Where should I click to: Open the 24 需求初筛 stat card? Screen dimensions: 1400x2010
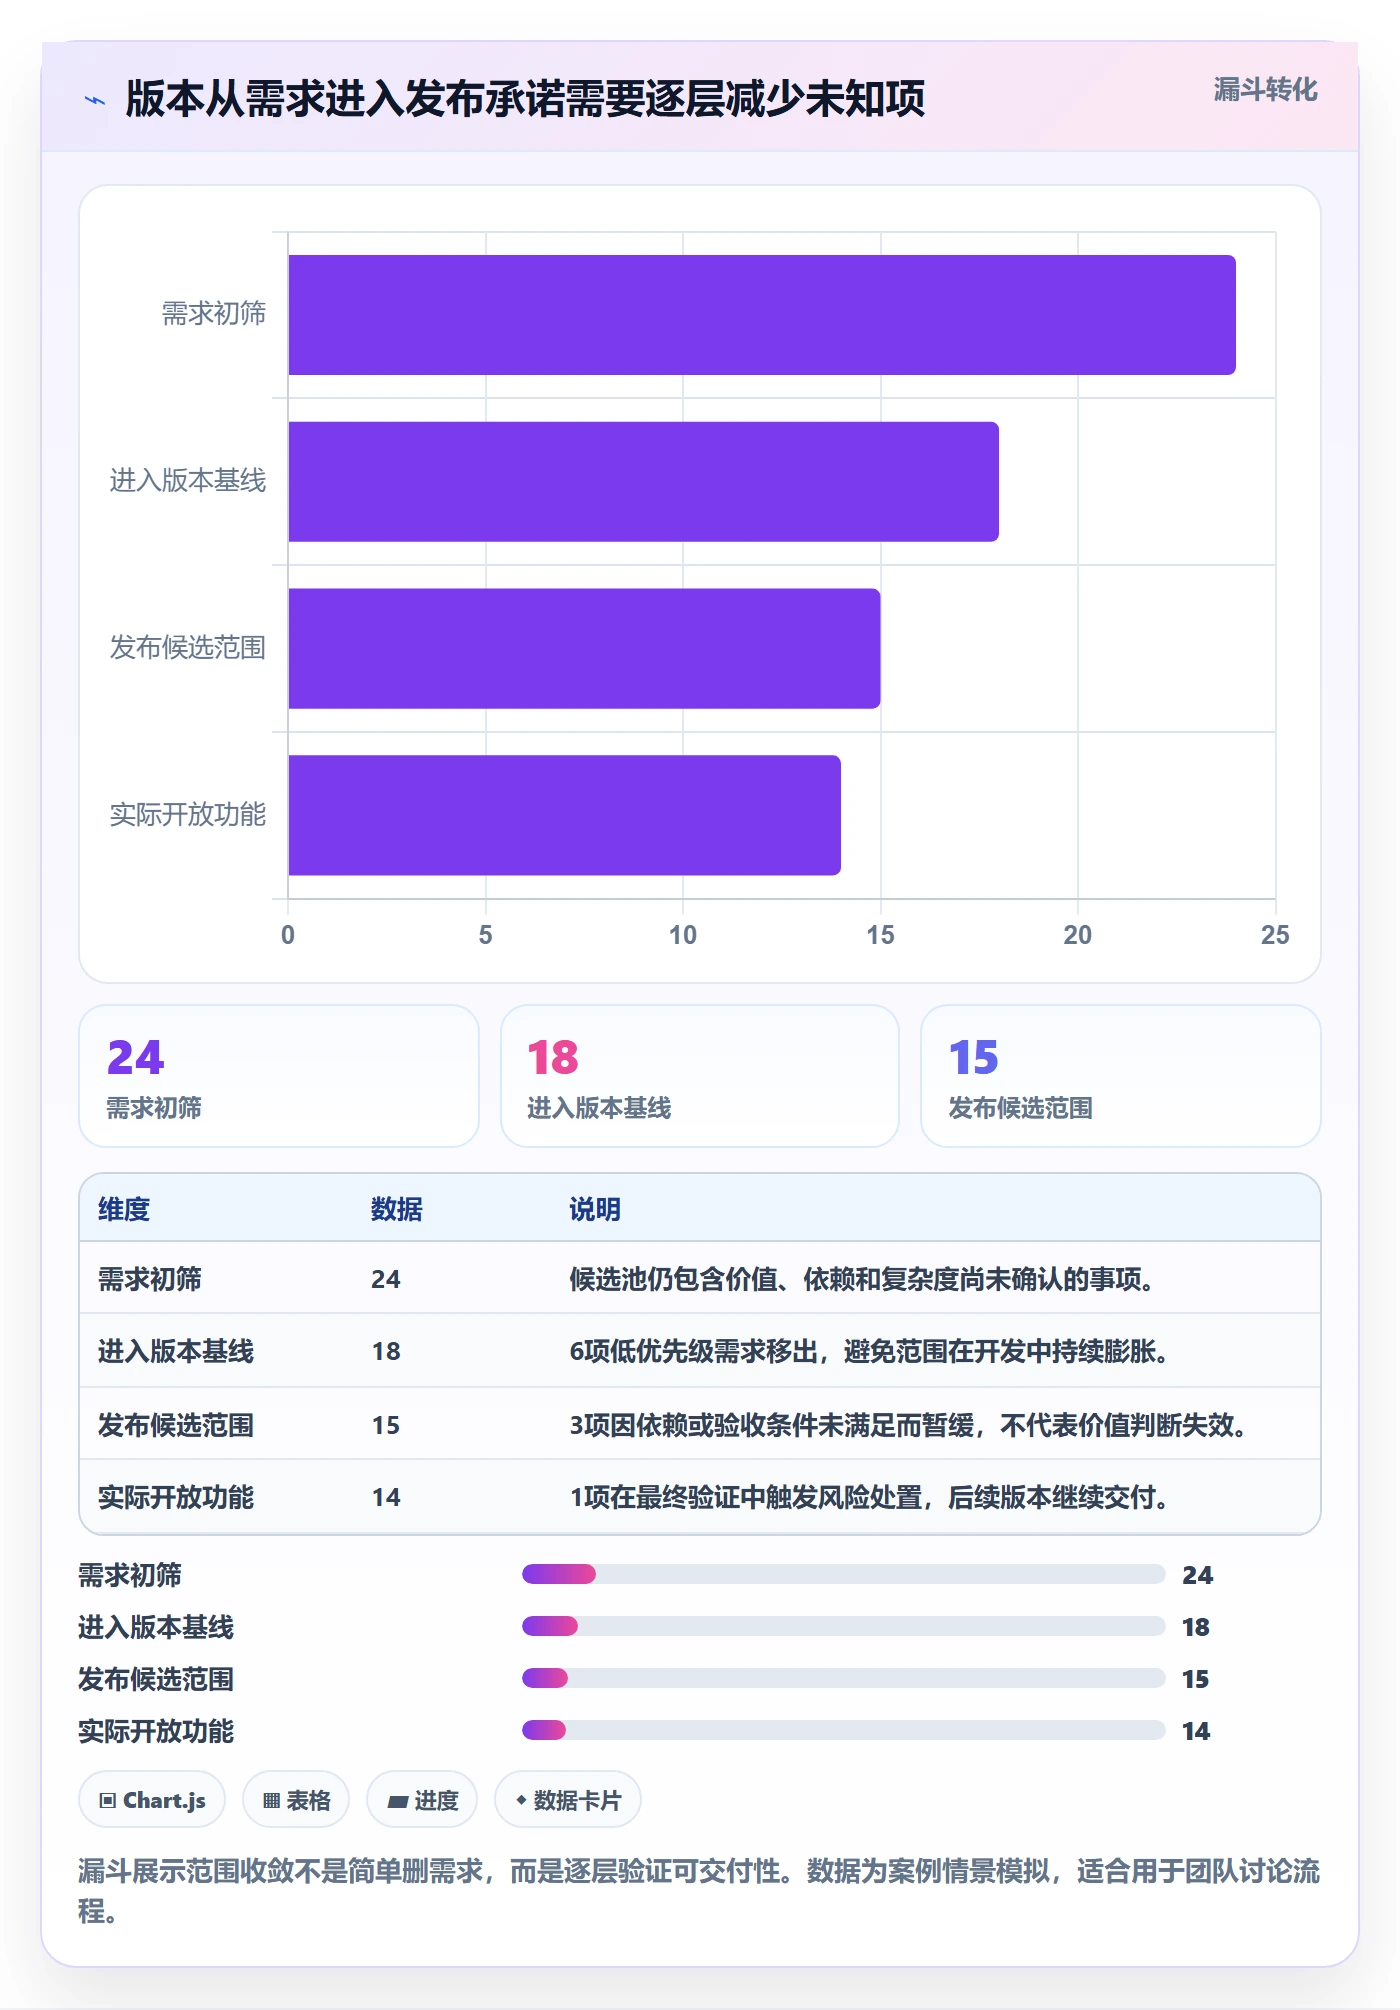279,1076
